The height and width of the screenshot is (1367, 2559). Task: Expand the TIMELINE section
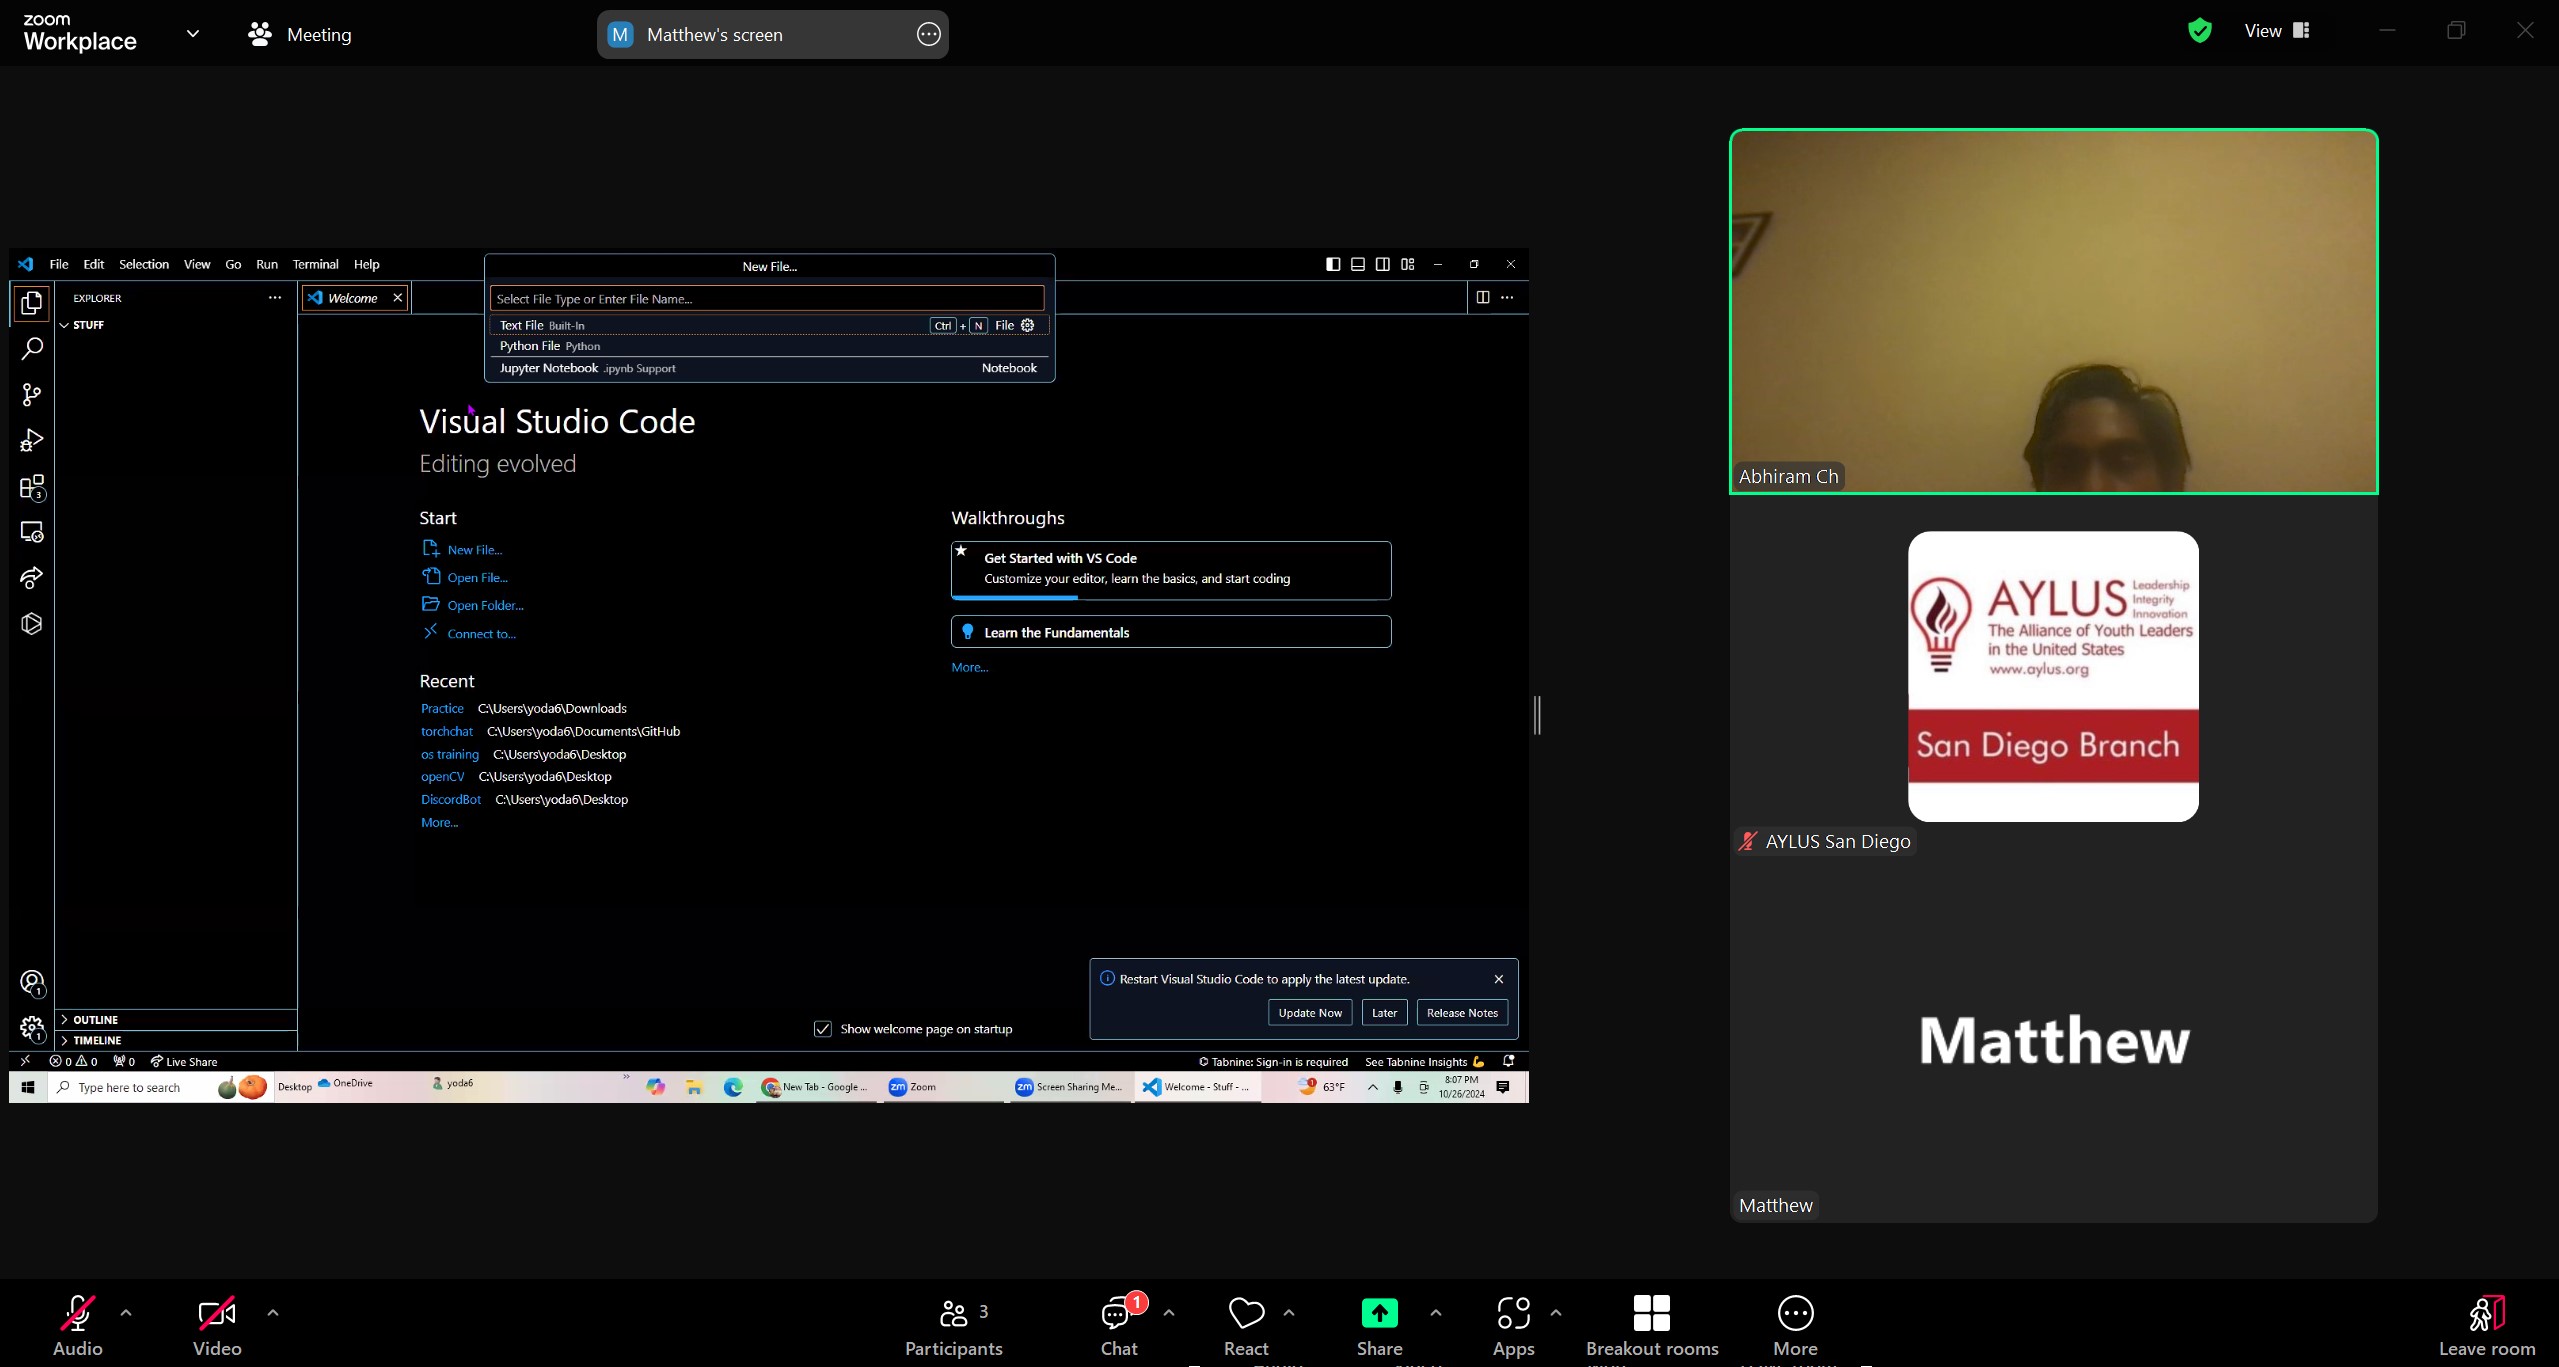coord(176,1040)
